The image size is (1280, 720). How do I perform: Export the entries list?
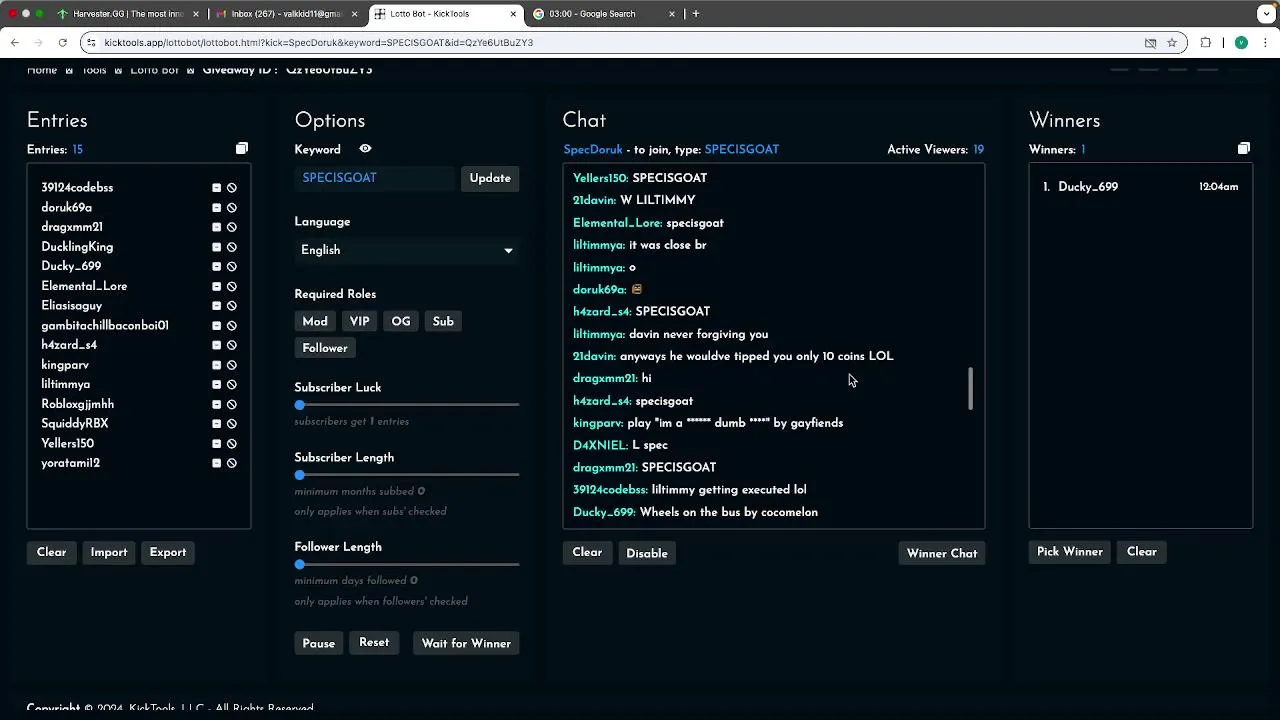pos(168,552)
